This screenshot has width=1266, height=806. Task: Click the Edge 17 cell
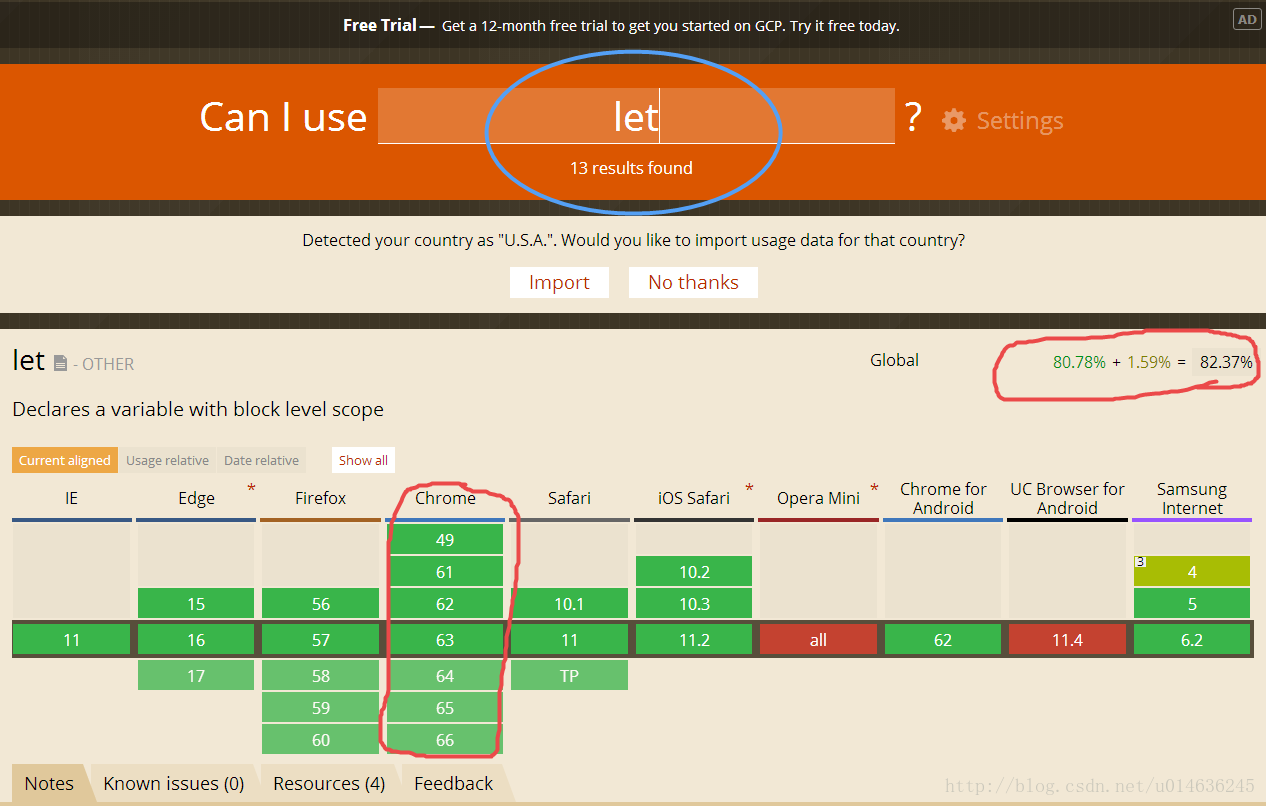196,676
